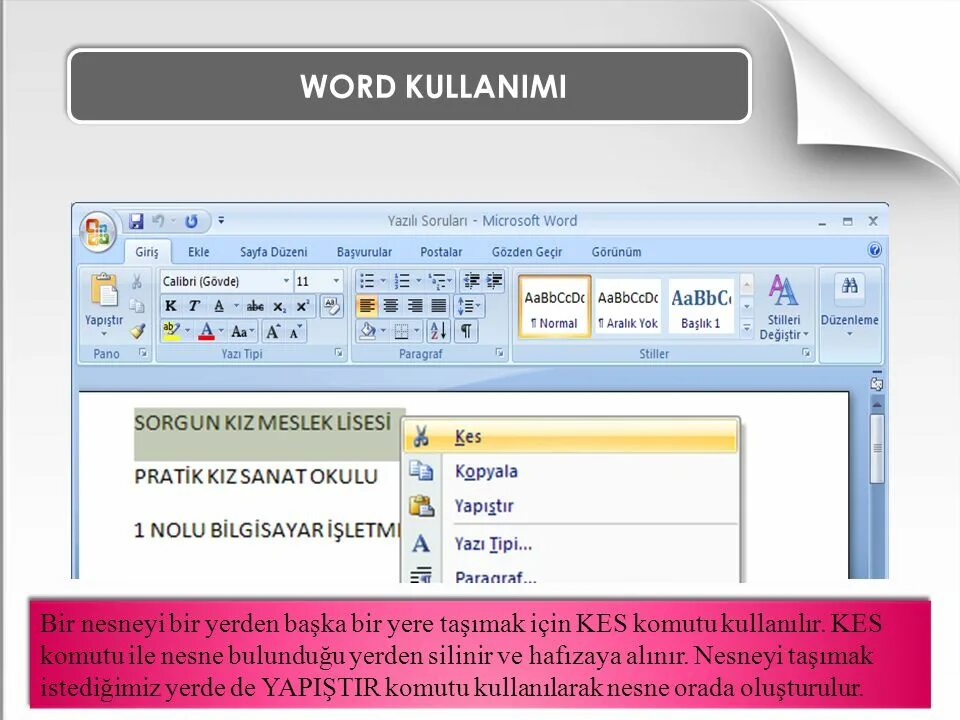The width and height of the screenshot is (960, 720).
Task: Toggle bold (K) formatting
Action: (x=171, y=306)
